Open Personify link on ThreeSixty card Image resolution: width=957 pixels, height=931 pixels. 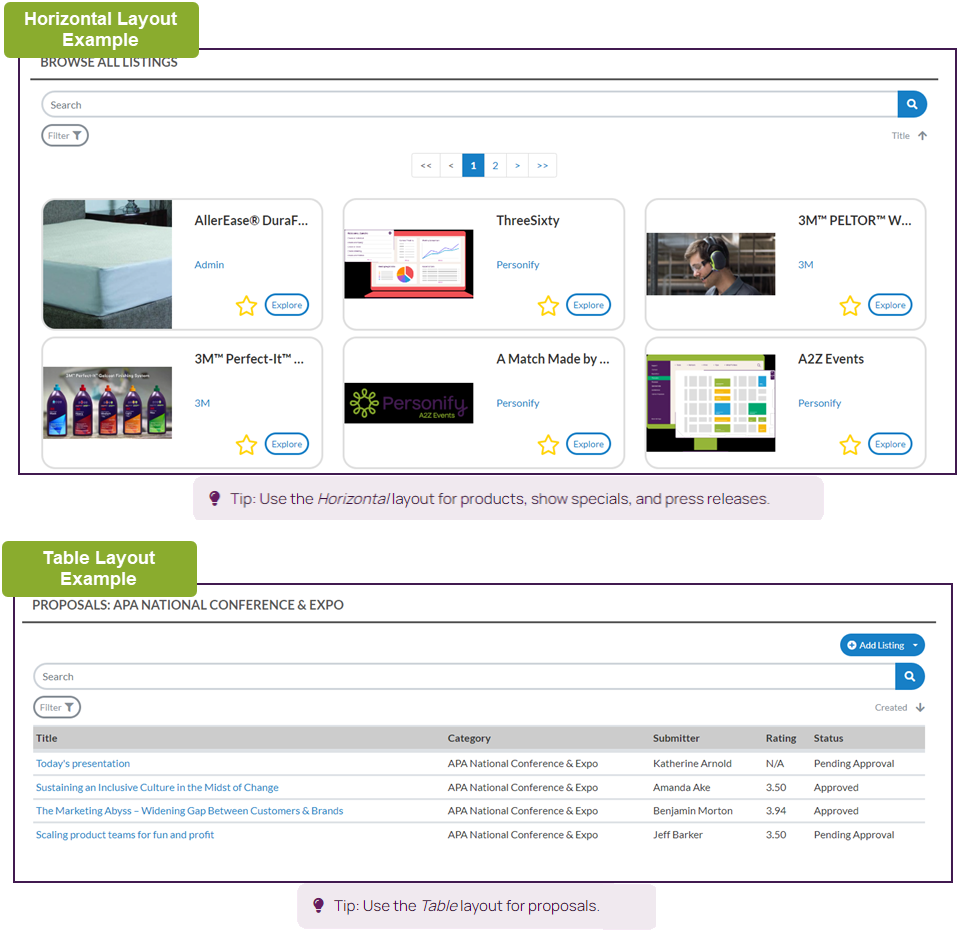pos(518,264)
